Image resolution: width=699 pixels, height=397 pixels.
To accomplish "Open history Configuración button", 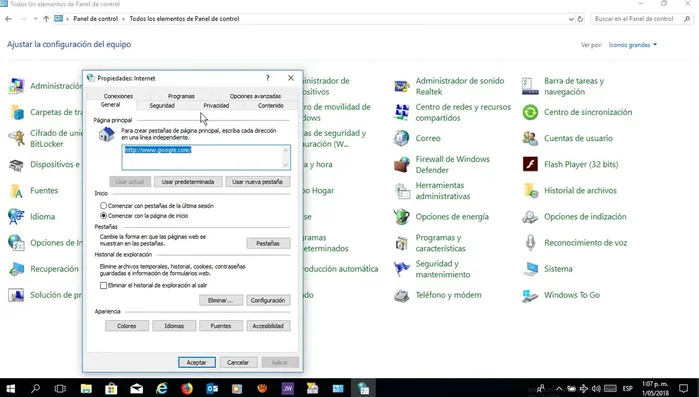I will (x=268, y=300).
